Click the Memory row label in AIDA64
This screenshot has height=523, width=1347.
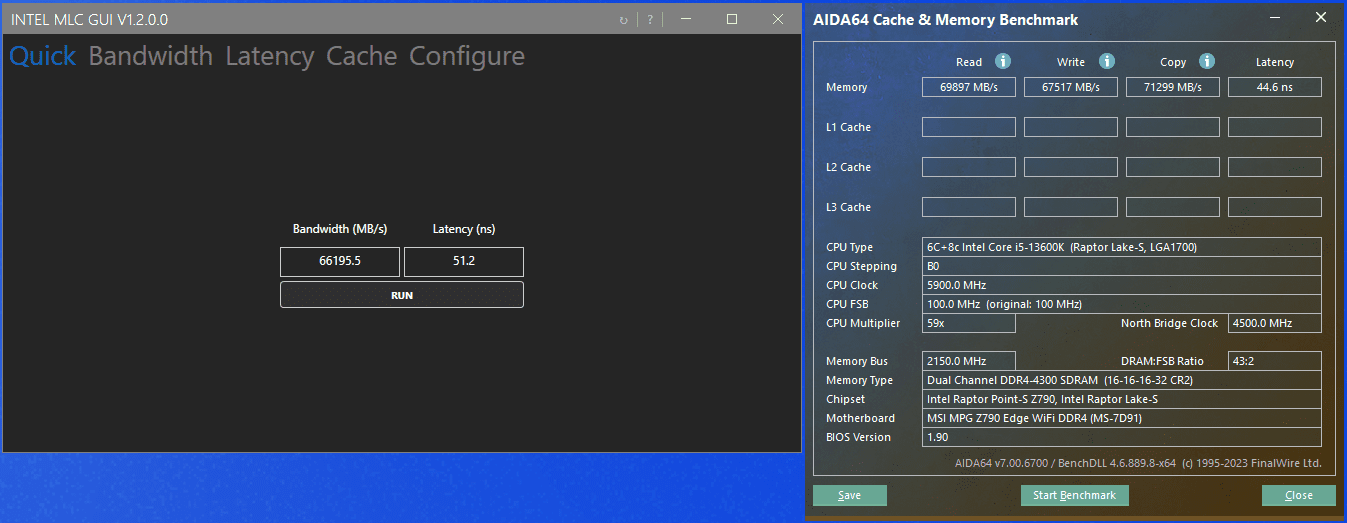point(847,87)
